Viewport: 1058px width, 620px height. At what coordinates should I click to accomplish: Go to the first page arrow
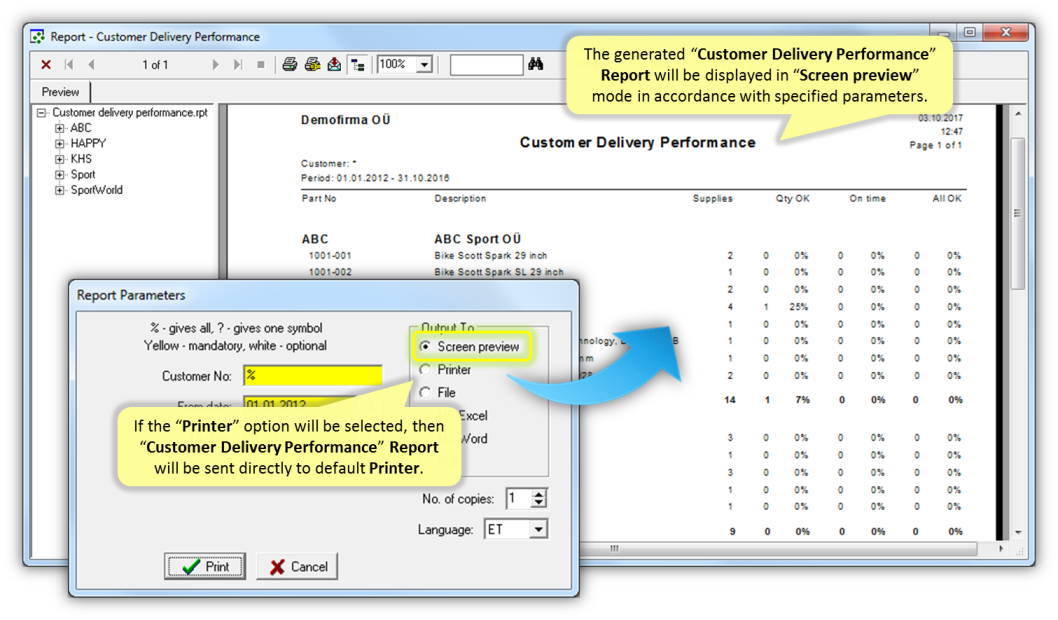click(70, 65)
